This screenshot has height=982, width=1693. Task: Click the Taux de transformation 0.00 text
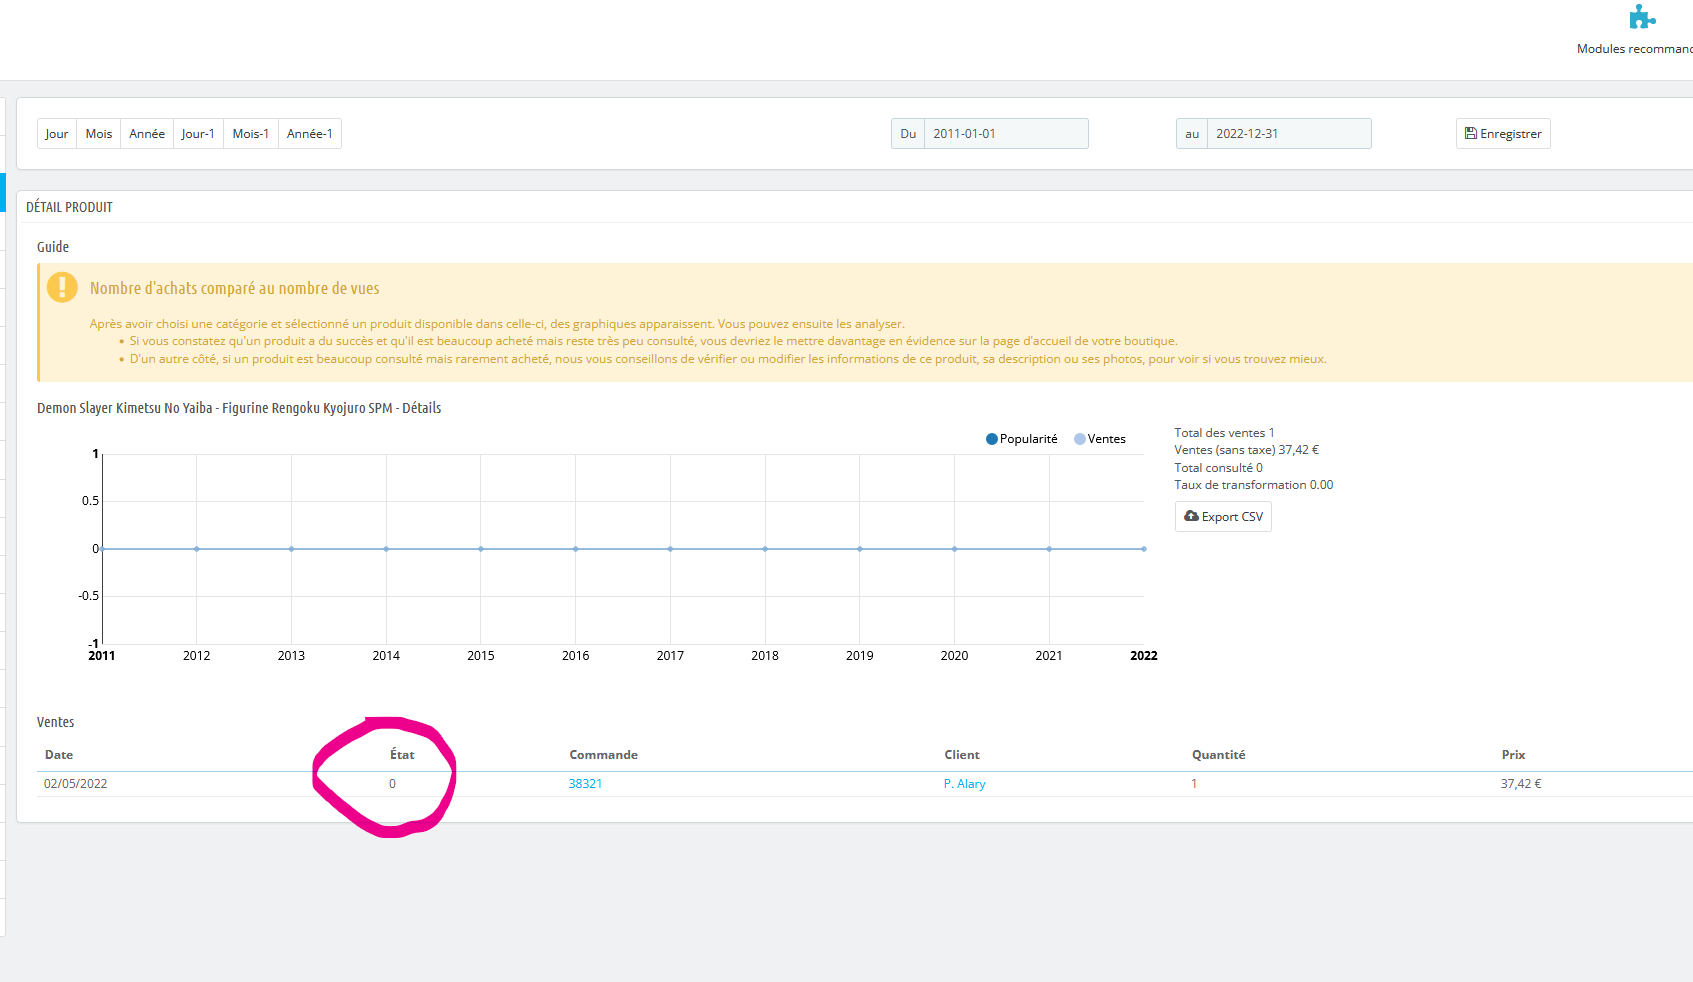[x=1253, y=485]
